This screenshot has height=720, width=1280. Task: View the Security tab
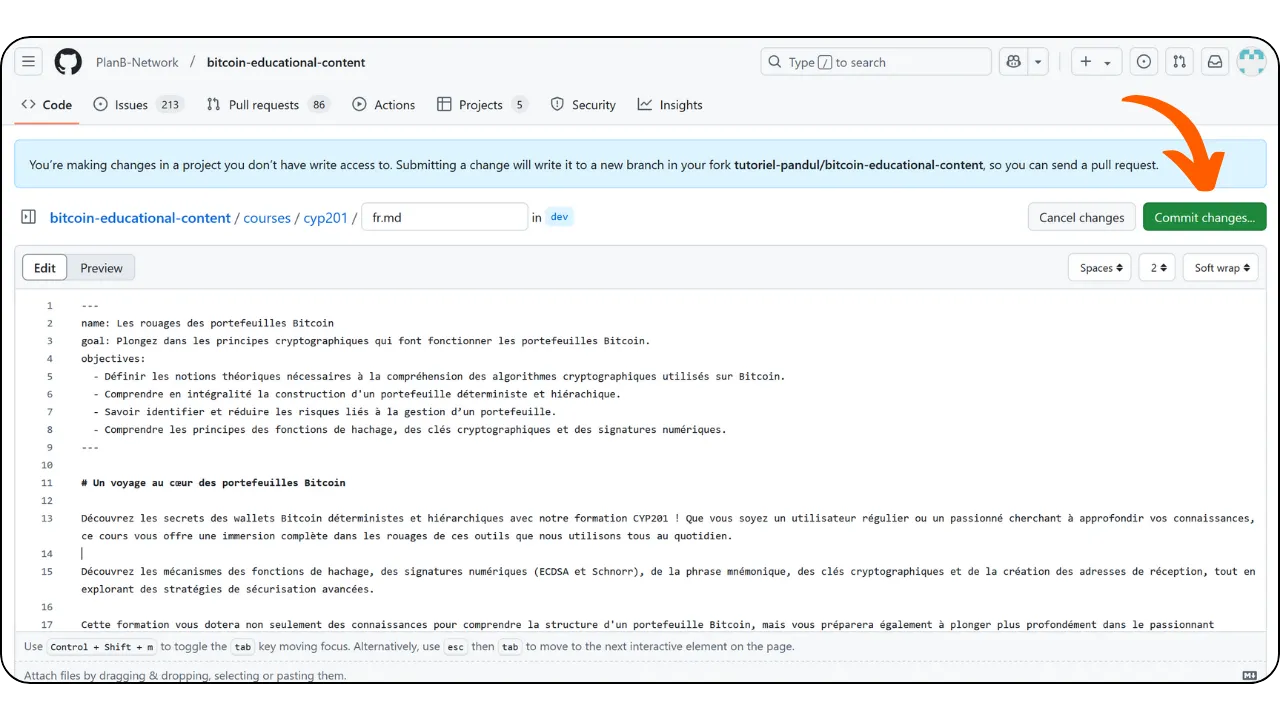tap(583, 105)
